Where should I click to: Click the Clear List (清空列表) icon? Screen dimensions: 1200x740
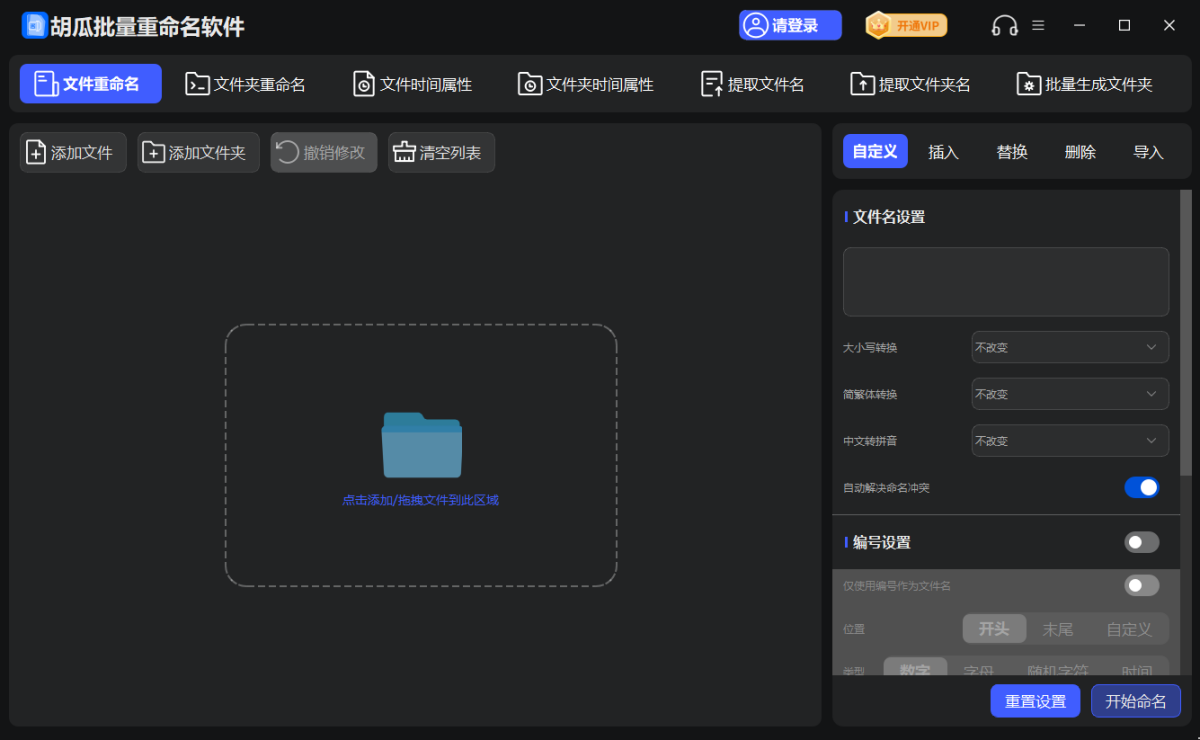coord(404,153)
